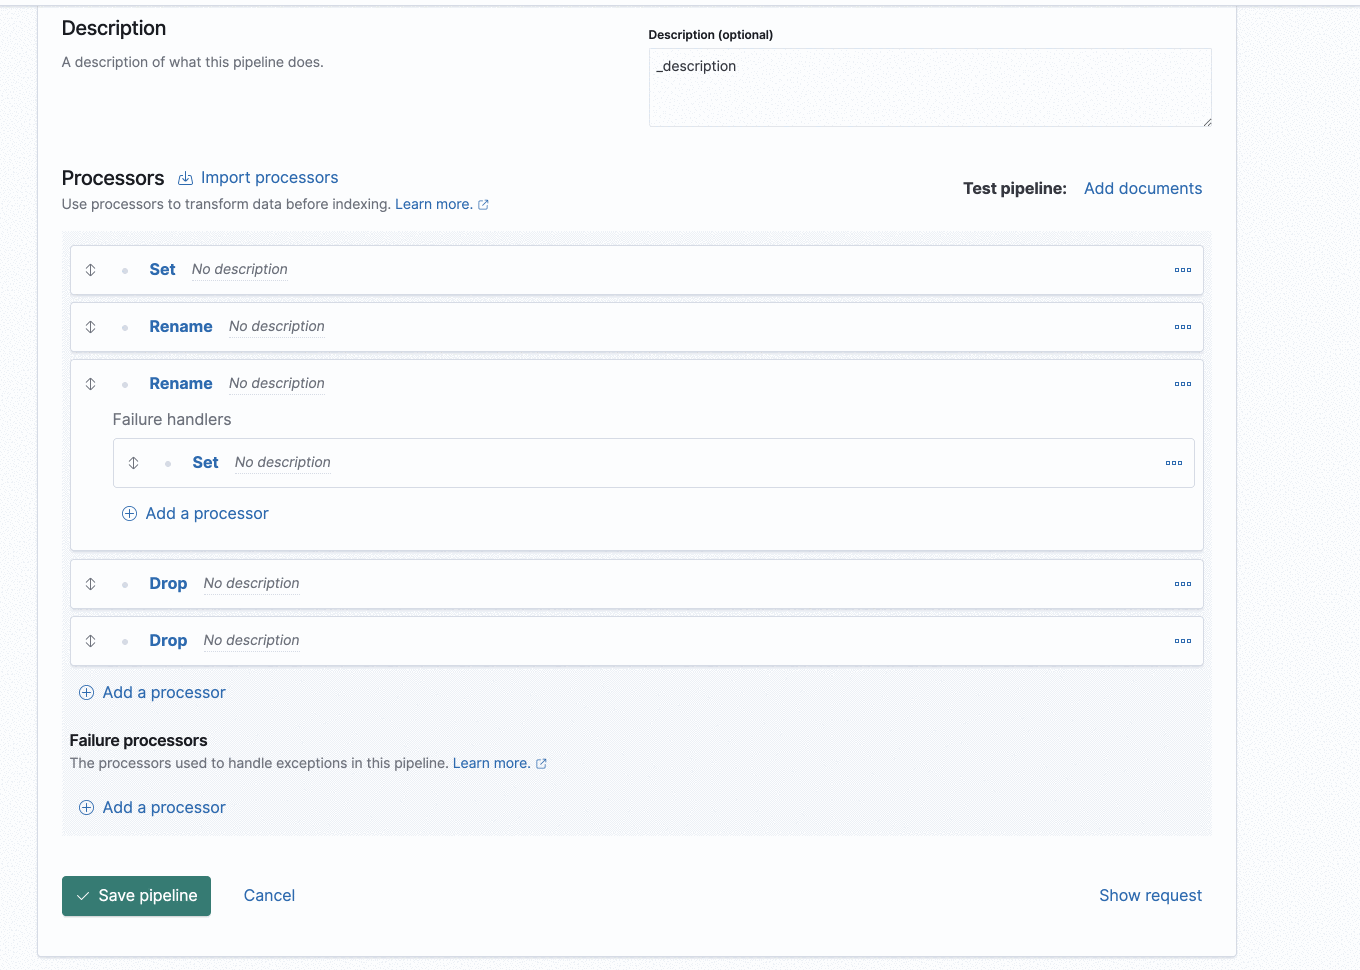Image resolution: width=1360 pixels, height=970 pixels.
Task: Click Save pipeline button text
Action: click(x=148, y=896)
